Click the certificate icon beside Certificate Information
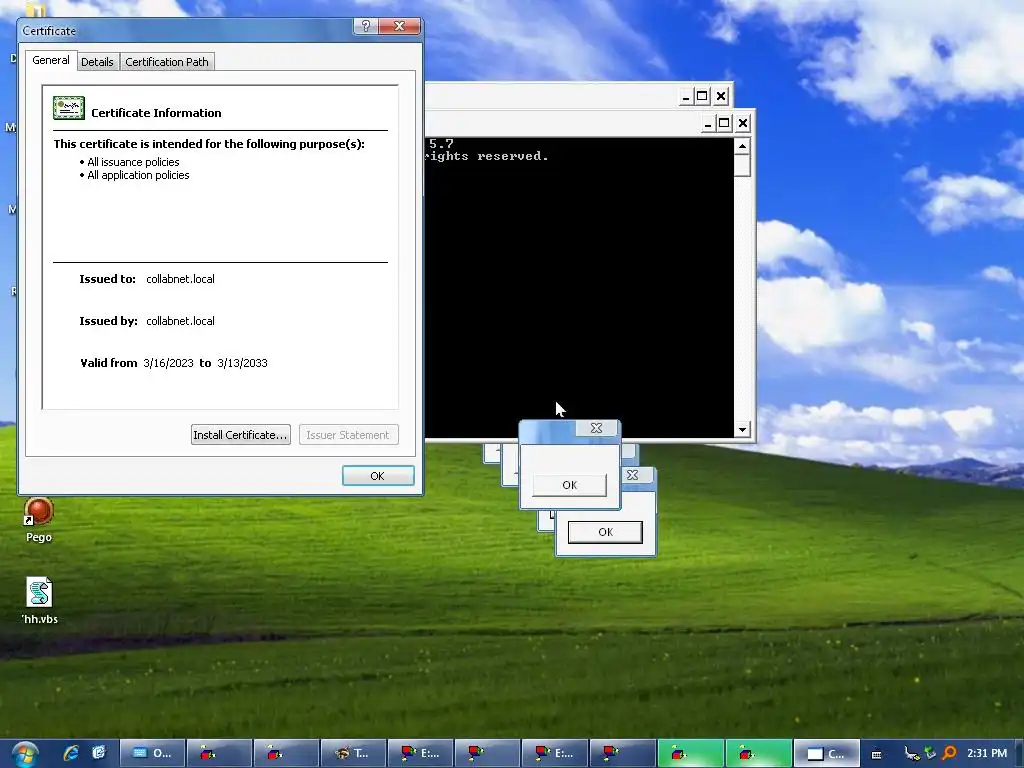1024x768 pixels. tap(69, 108)
